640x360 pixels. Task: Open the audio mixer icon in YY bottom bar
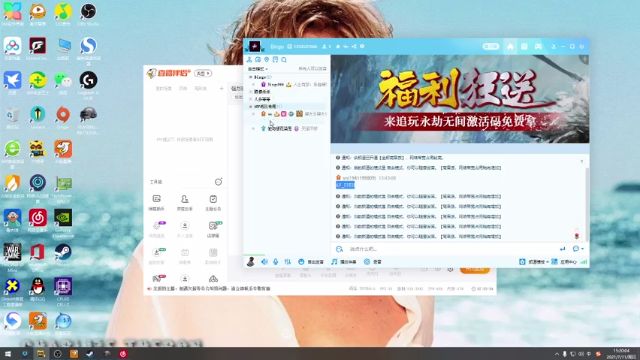pyautogui.click(x=288, y=262)
